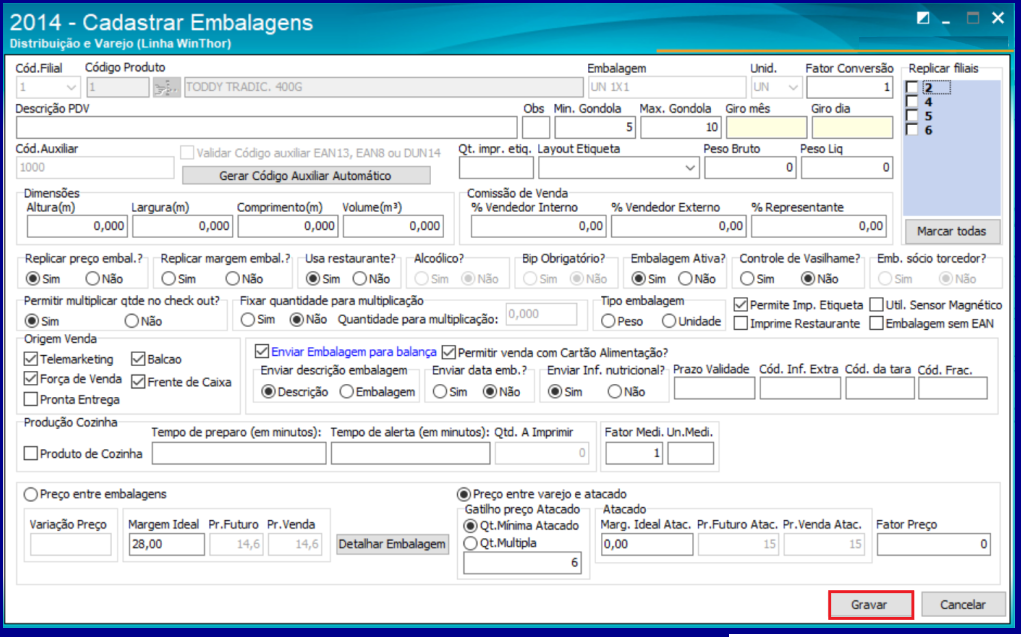The image size is (1021, 637).
Task: Click the Qt. impr. etiq. field
Action: click(496, 168)
